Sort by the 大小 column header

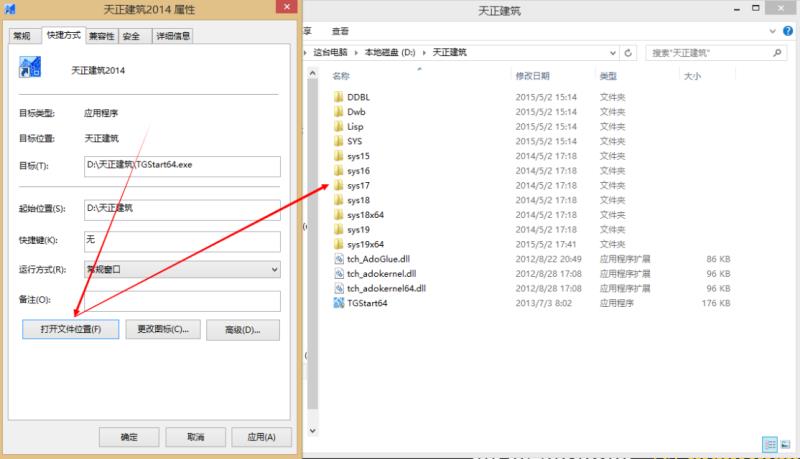click(692, 76)
